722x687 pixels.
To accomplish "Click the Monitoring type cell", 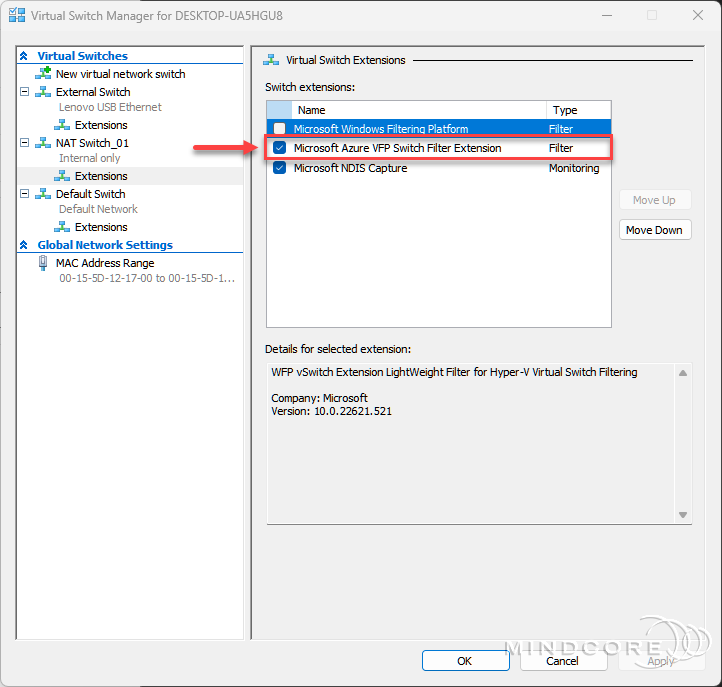I will [x=574, y=168].
